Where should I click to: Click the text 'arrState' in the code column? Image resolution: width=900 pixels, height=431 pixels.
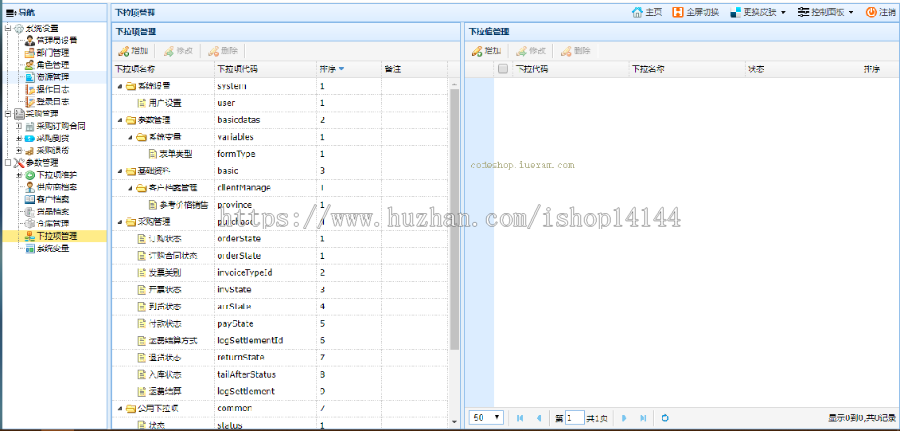click(x=234, y=306)
